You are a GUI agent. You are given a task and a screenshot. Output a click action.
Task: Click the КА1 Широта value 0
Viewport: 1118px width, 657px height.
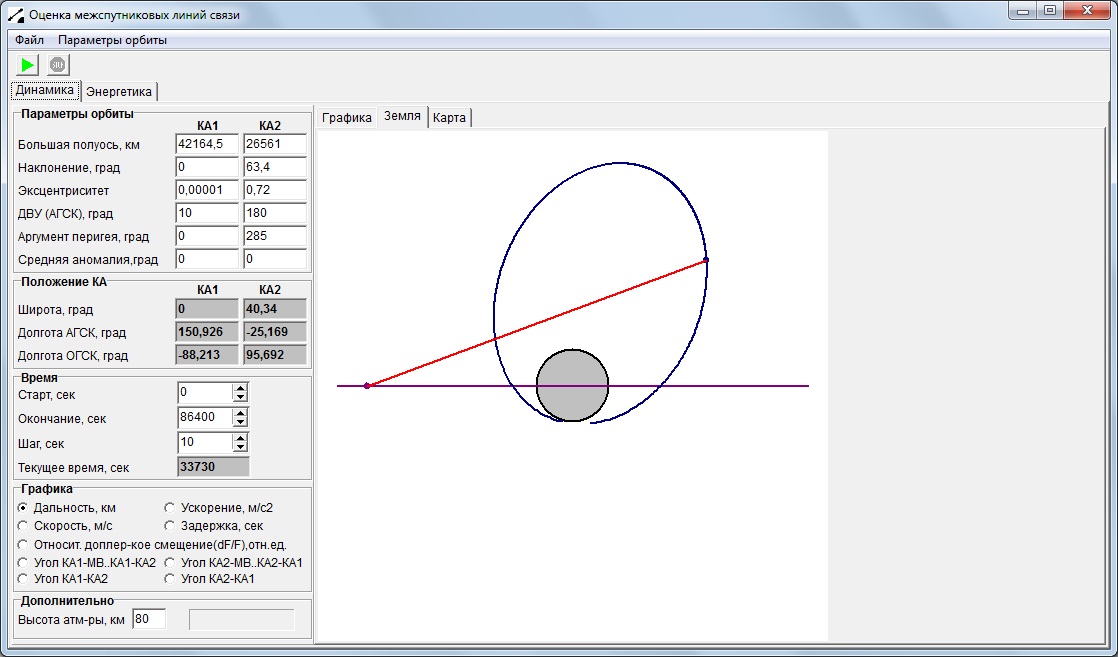coord(207,309)
